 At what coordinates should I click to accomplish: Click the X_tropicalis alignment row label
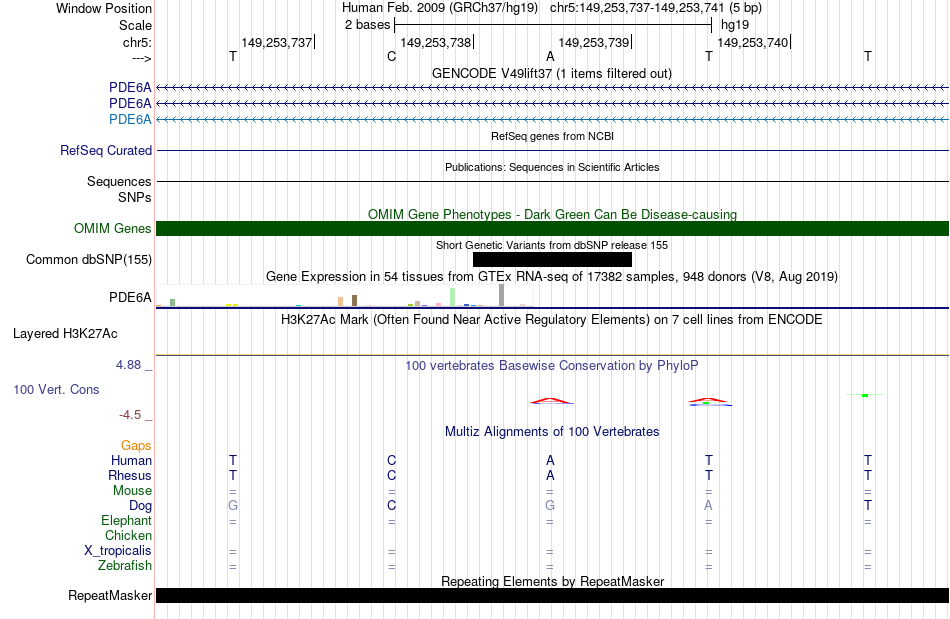click(x=118, y=551)
